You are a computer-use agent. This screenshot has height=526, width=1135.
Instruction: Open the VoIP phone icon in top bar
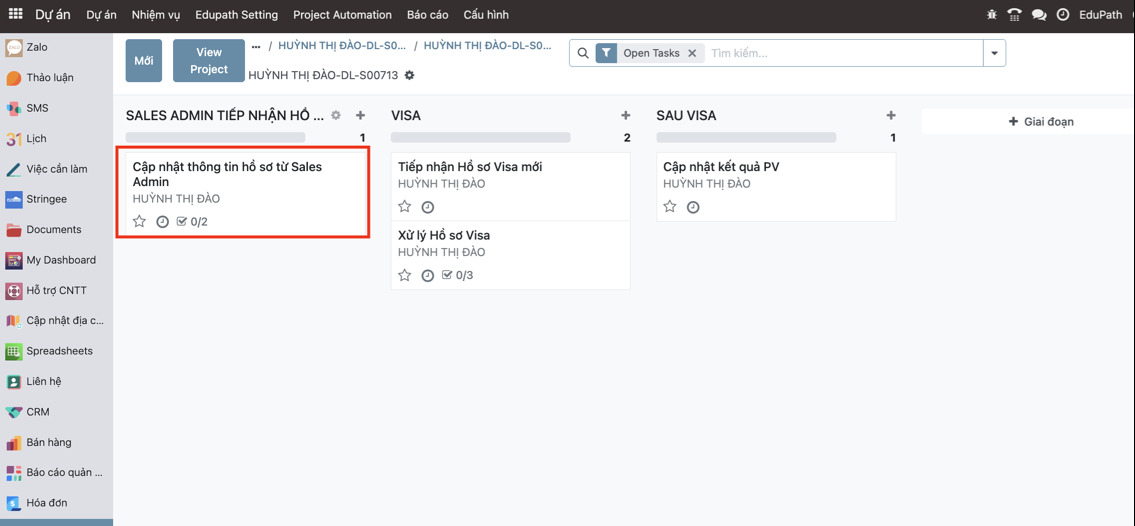click(x=1015, y=14)
